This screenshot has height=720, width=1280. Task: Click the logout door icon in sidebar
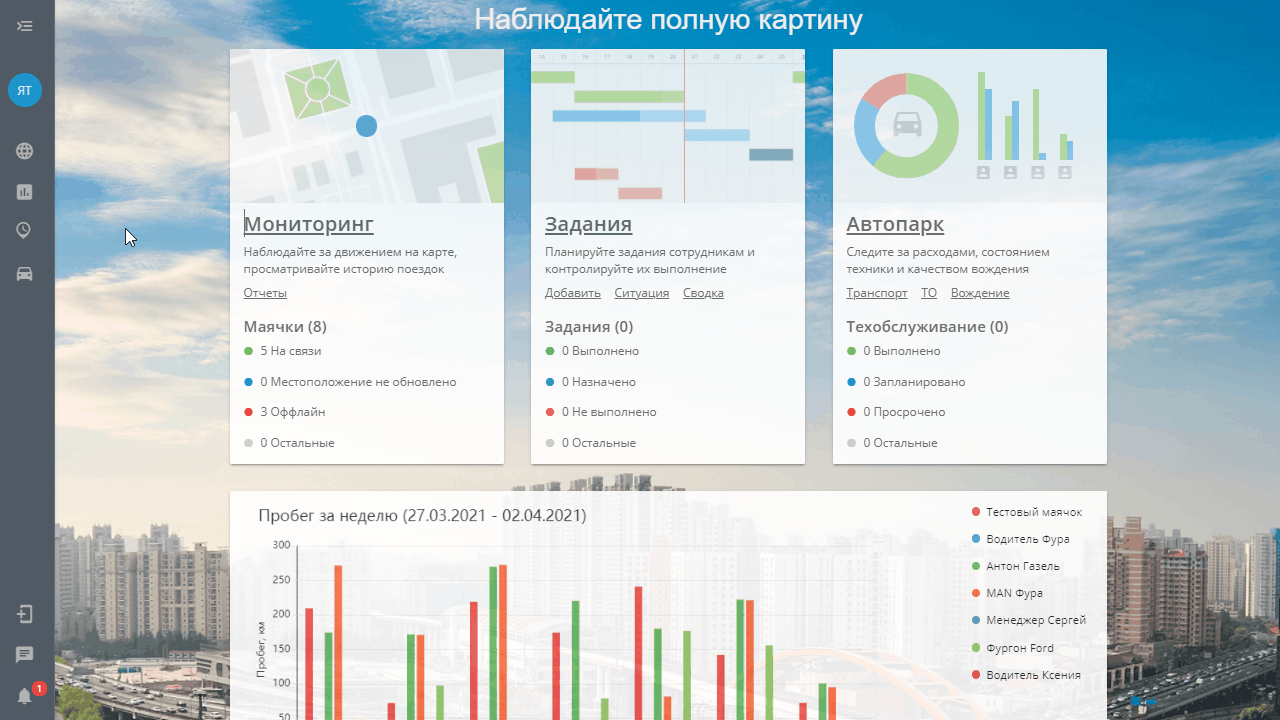[25, 614]
